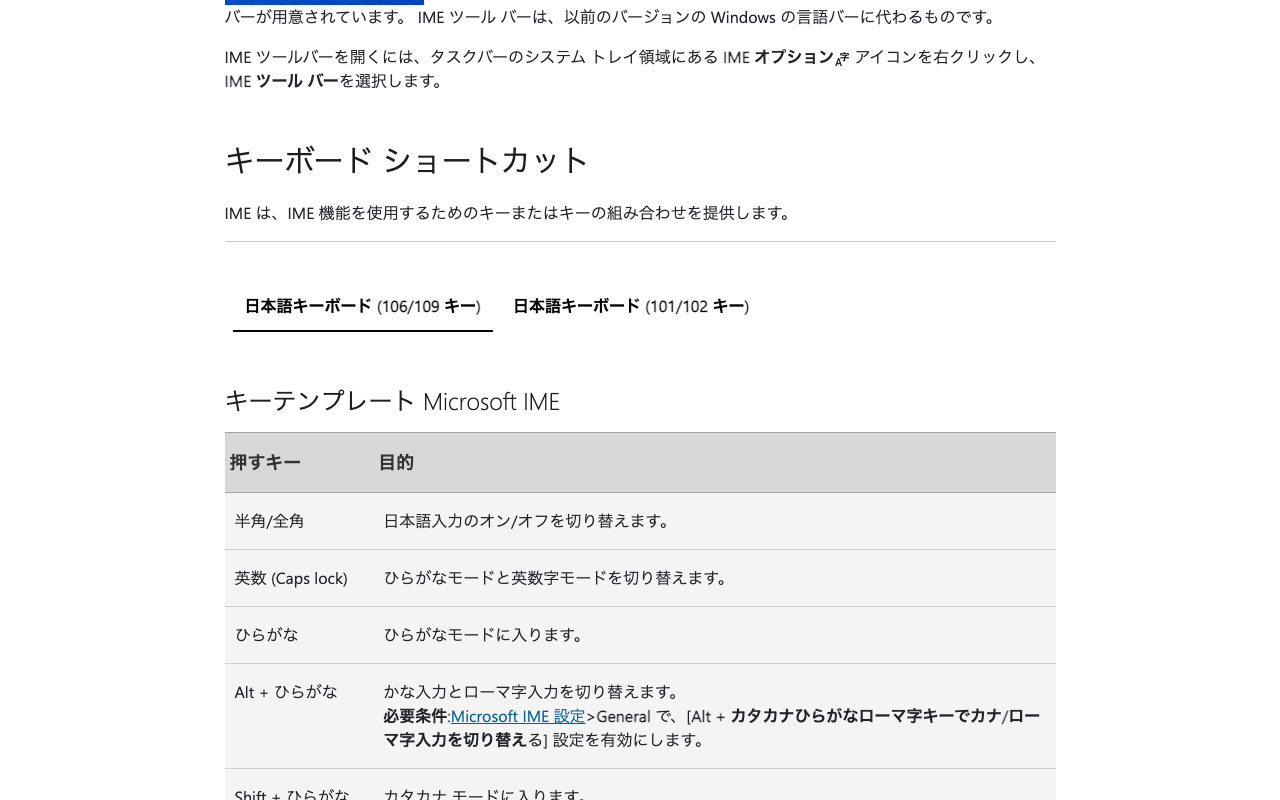Image resolution: width=1280 pixels, height=800 pixels.
Task: Click the 目的 column header
Action: point(396,462)
